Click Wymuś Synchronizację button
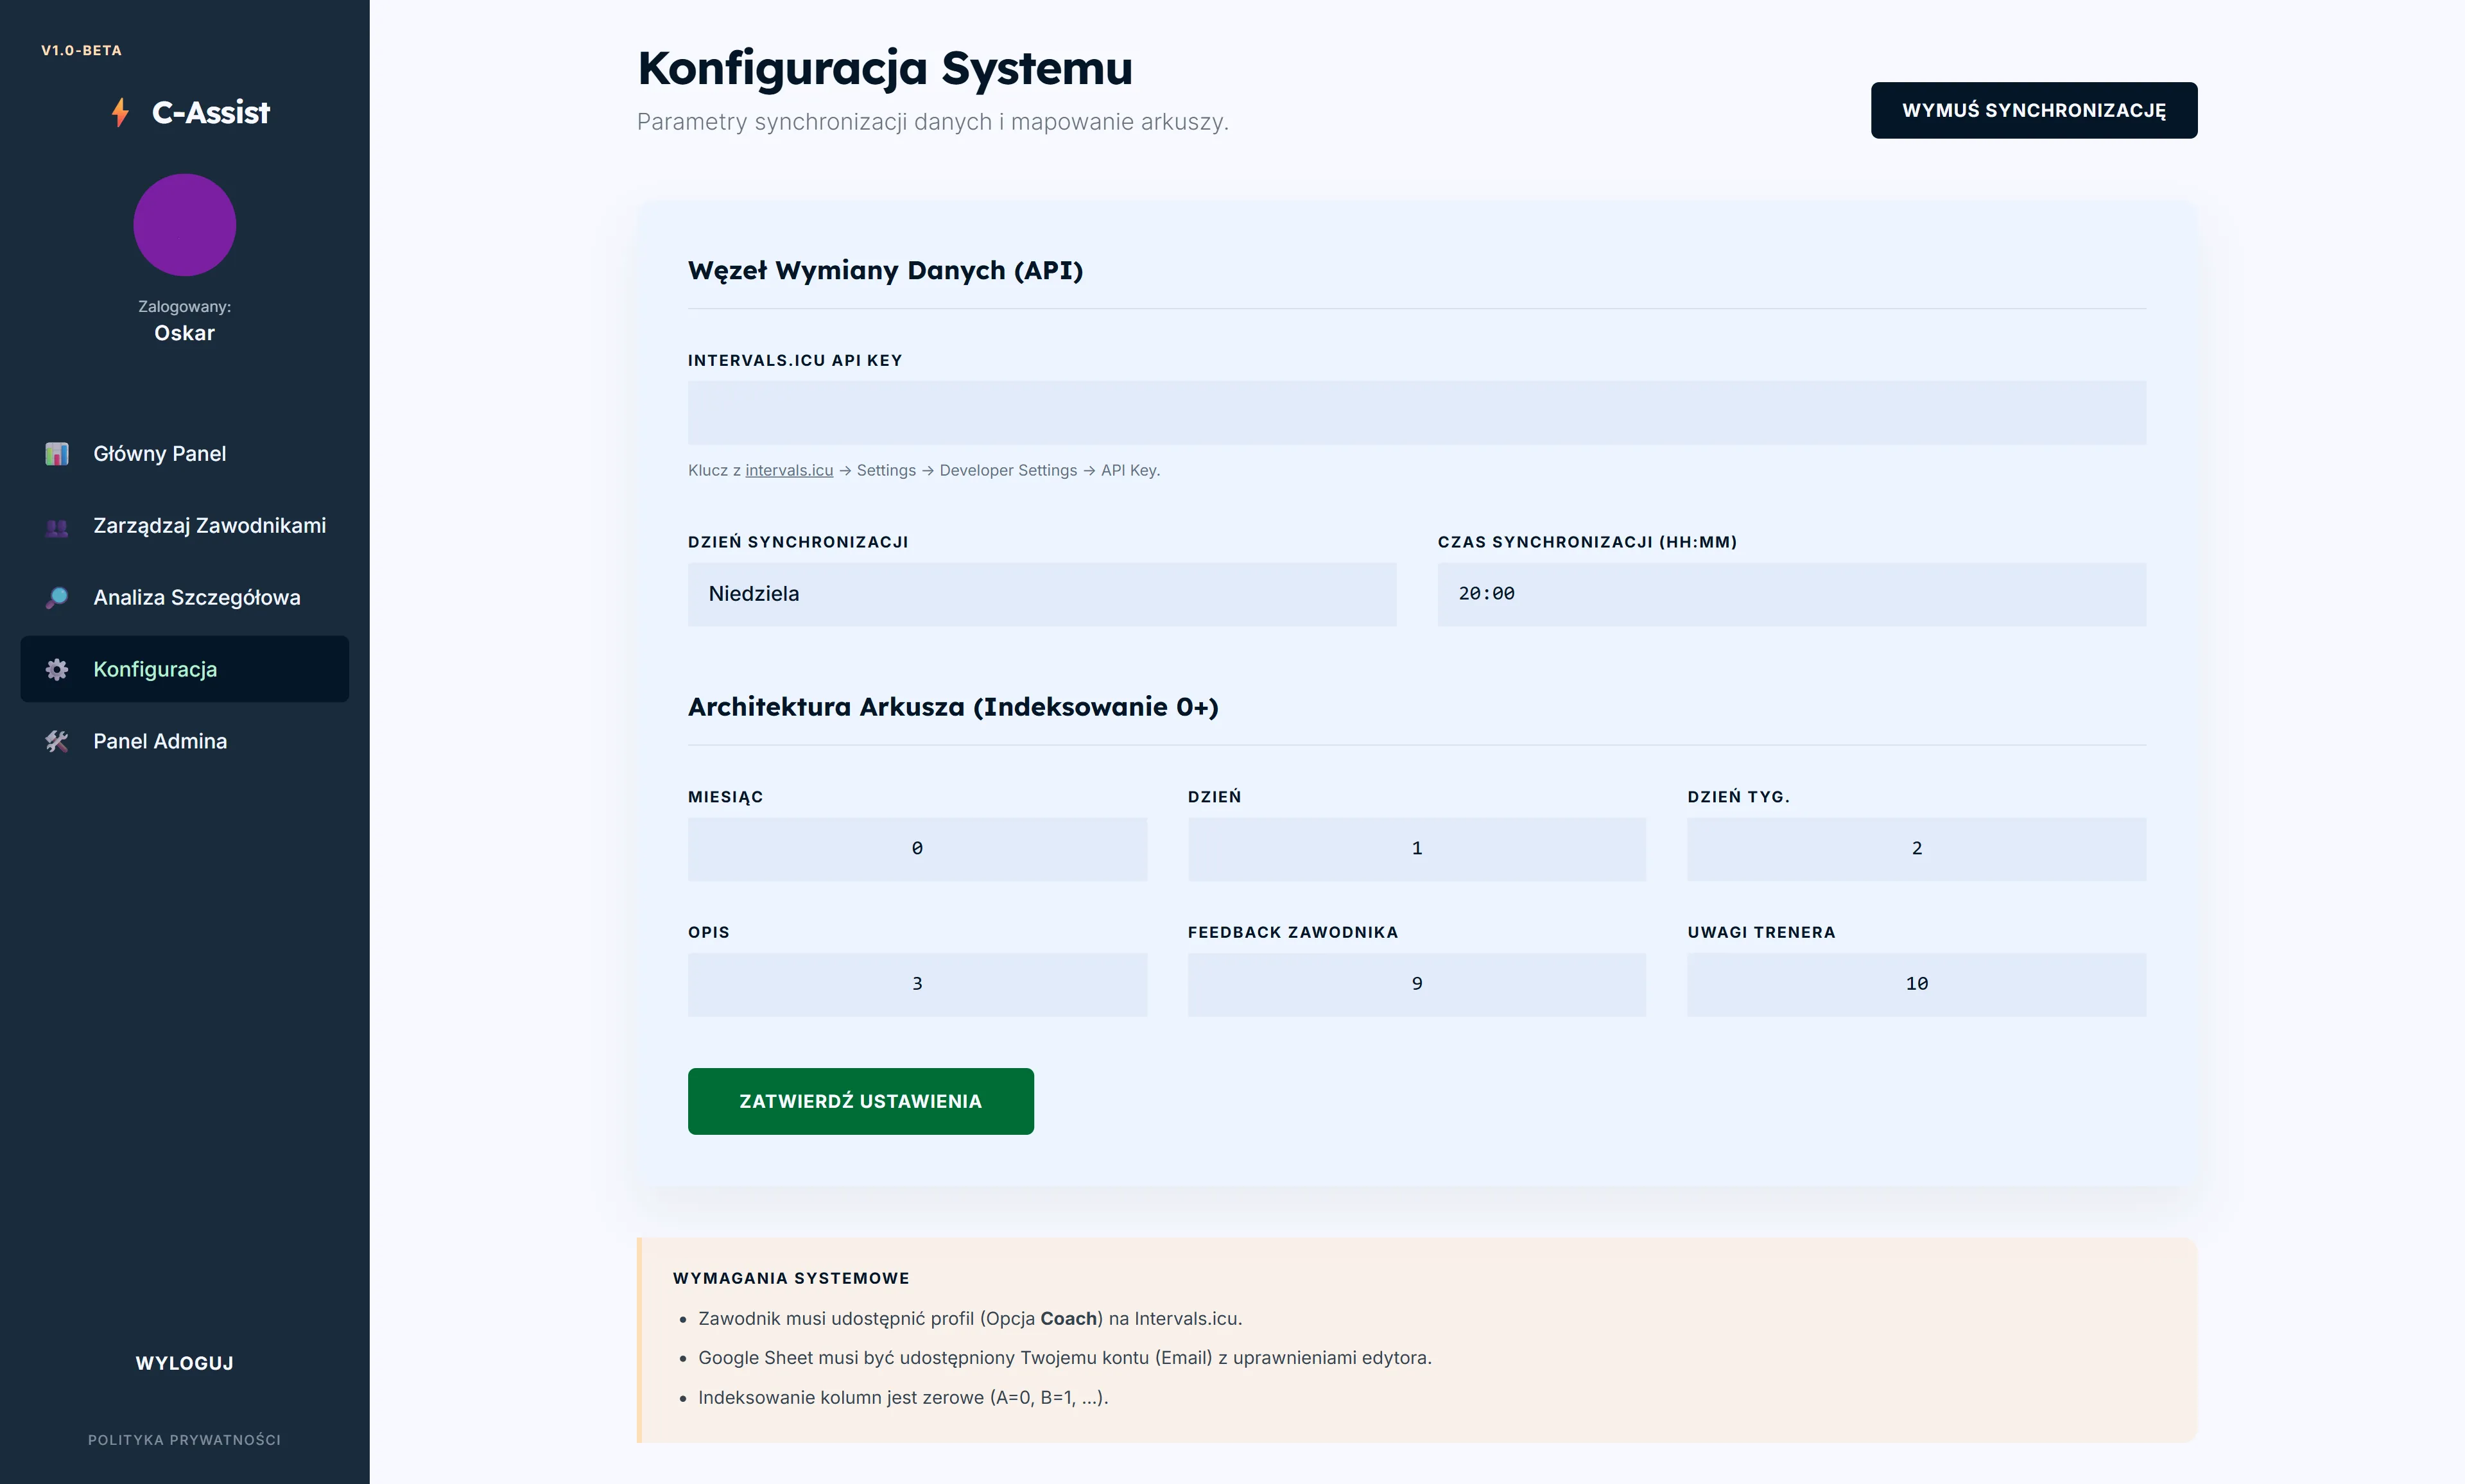Image resolution: width=2465 pixels, height=1484 pixels. click(x=2034, y=111)
